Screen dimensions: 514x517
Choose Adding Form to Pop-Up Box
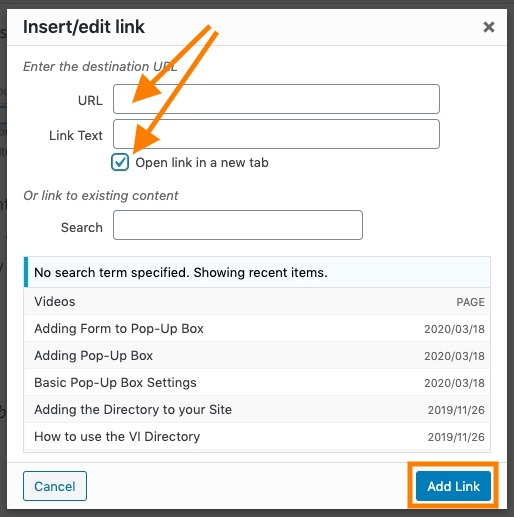click(257, 329)
